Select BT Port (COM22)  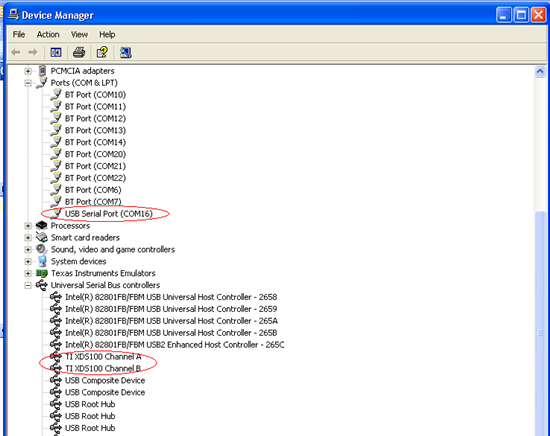click(95, 178)
